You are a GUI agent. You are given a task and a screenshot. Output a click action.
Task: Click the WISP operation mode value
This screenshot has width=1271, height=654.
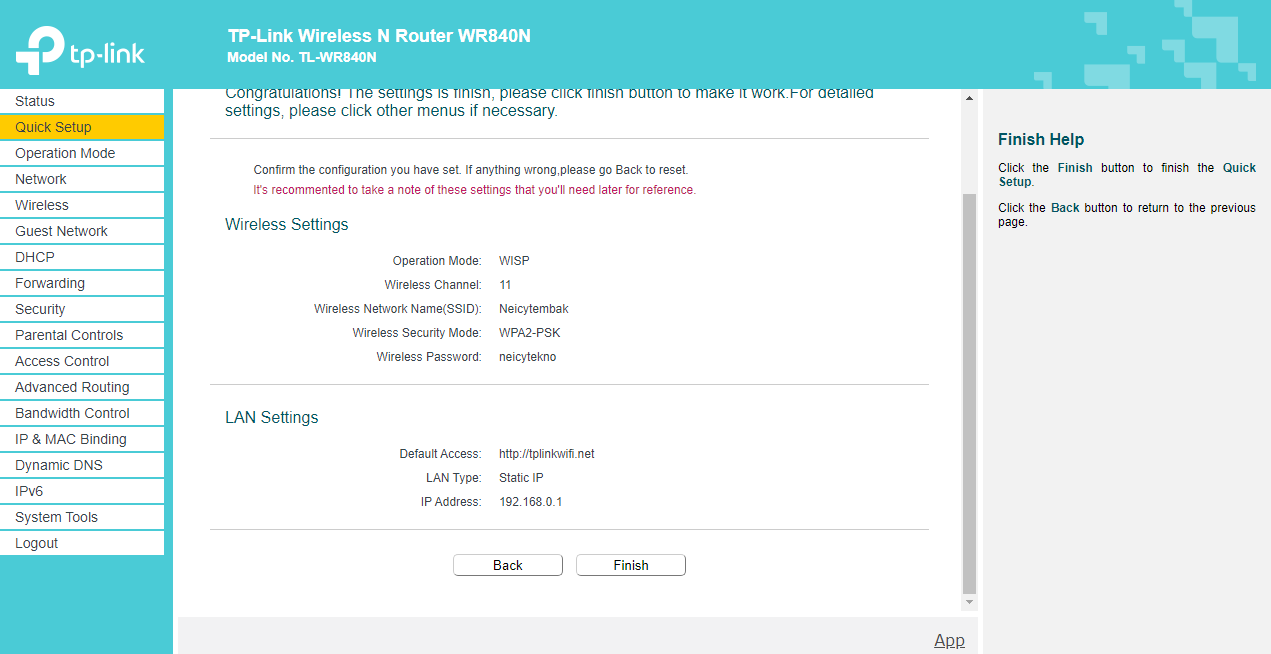(514, 261)
